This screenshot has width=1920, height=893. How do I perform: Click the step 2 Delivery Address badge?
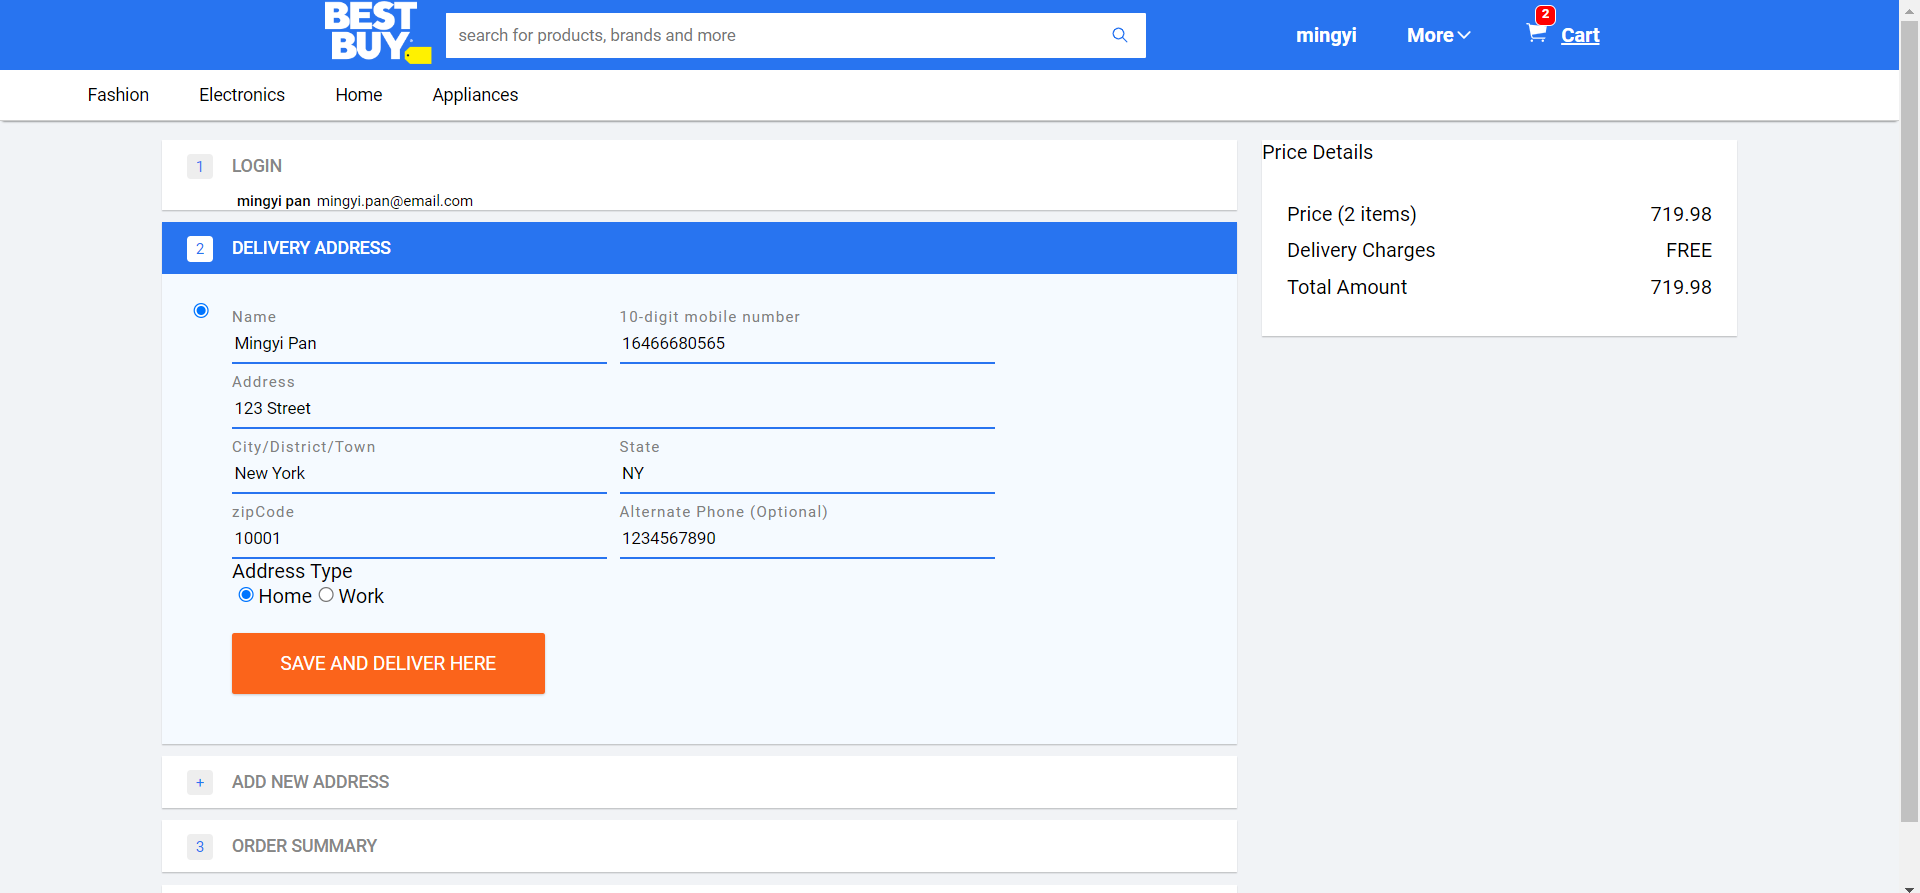pyautogui.click(x=200, y=248)
